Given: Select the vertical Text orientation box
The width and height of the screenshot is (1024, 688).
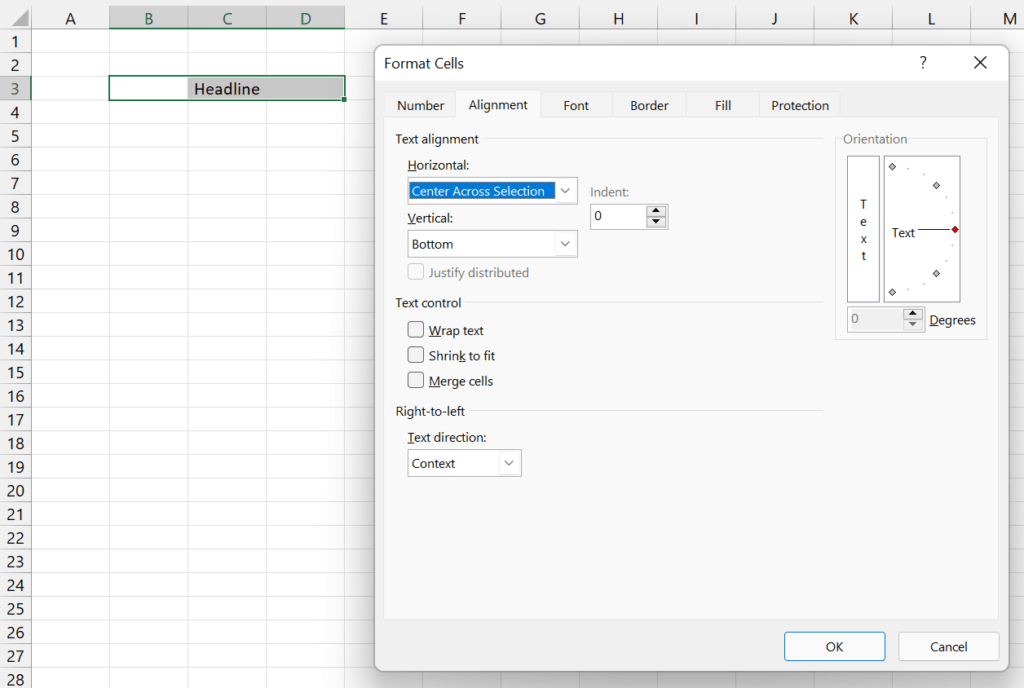Looking at the screenshot, I should 861,230.
